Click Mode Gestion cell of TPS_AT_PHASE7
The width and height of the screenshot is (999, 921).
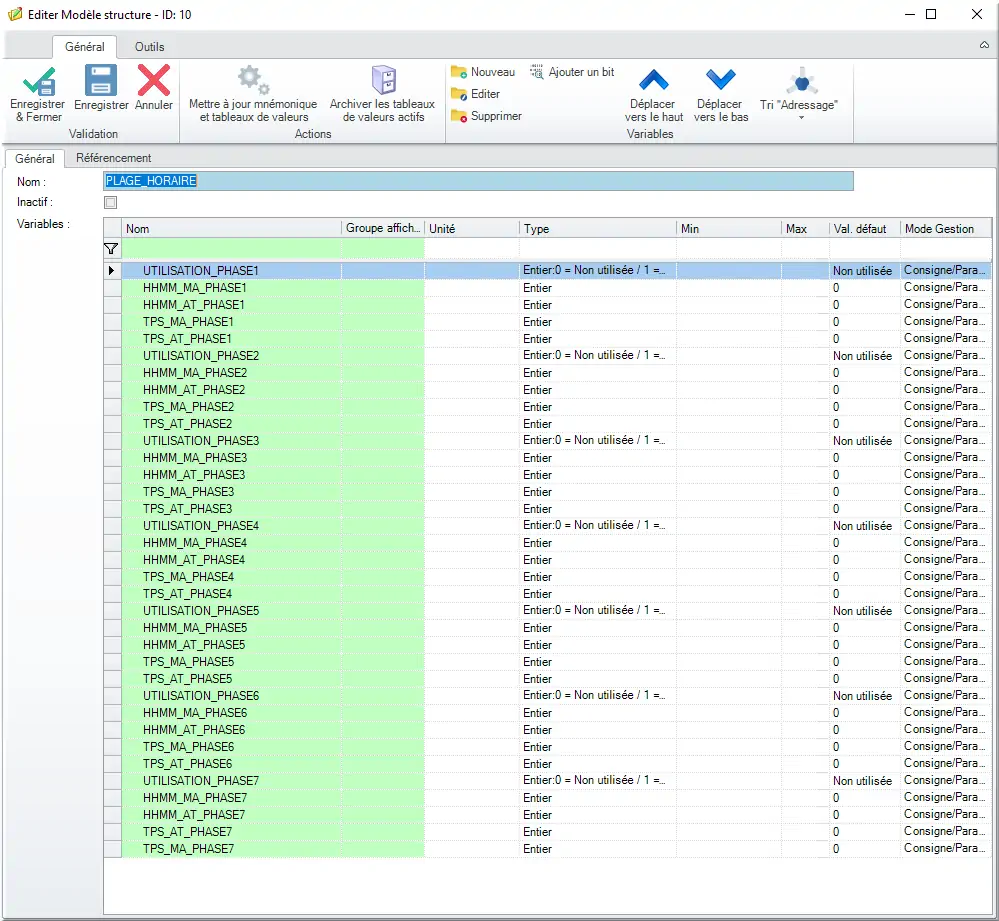(x=946, y=832)
